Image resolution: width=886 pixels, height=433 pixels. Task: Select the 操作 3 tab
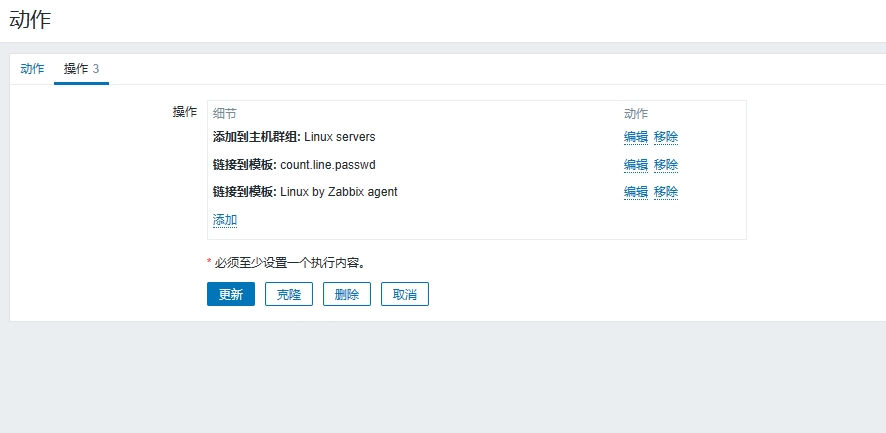pyautogui.click(x=81, y=69)
